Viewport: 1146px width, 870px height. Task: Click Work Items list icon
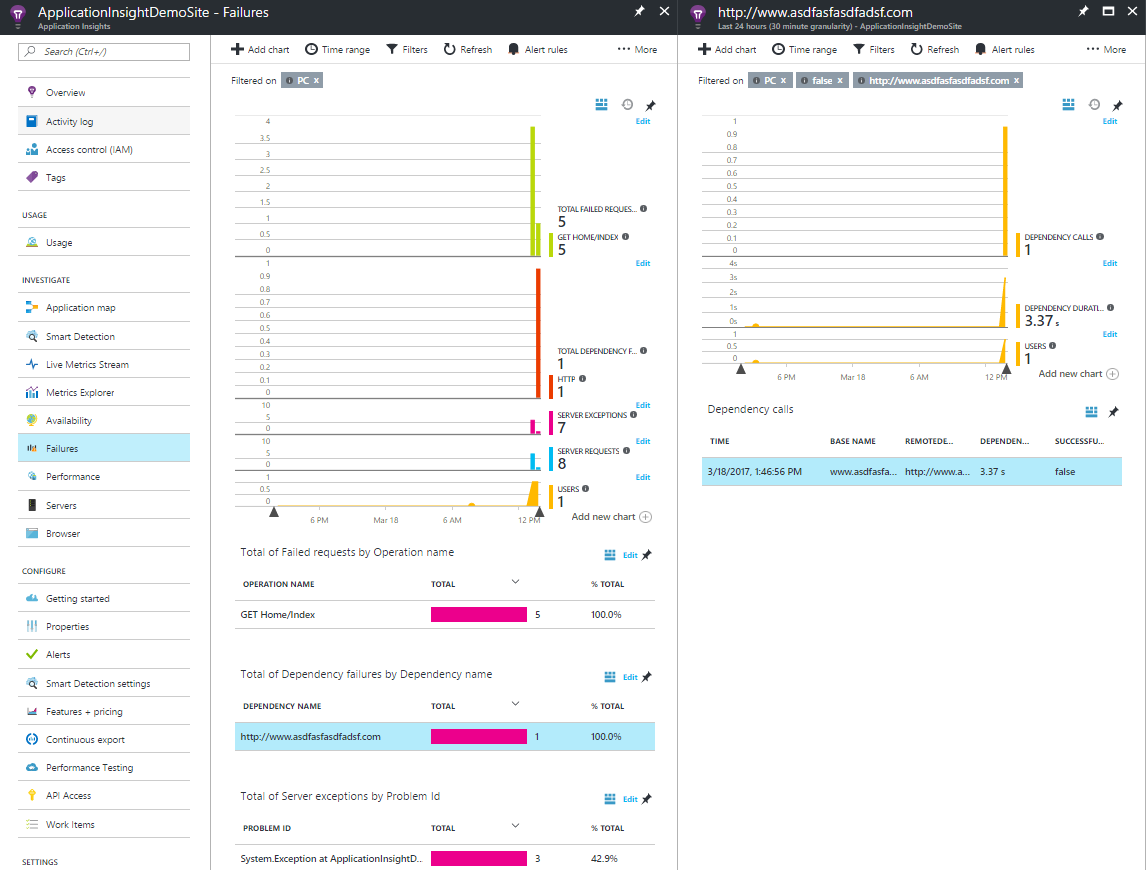click(31, 824)
